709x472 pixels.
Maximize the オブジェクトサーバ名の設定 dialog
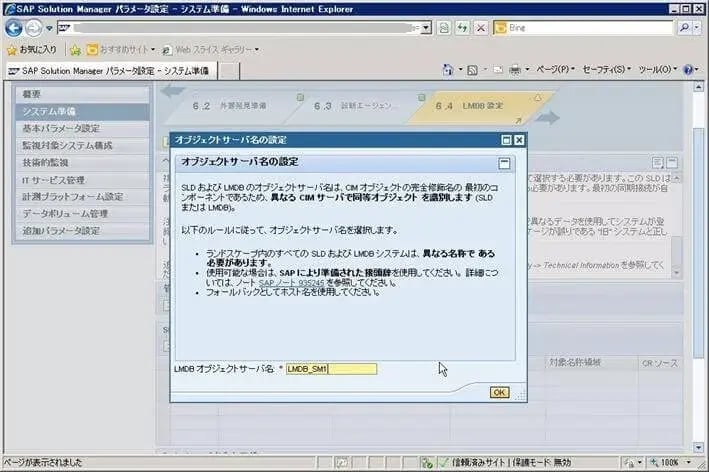pyautogui.click(x=506, y=141)
